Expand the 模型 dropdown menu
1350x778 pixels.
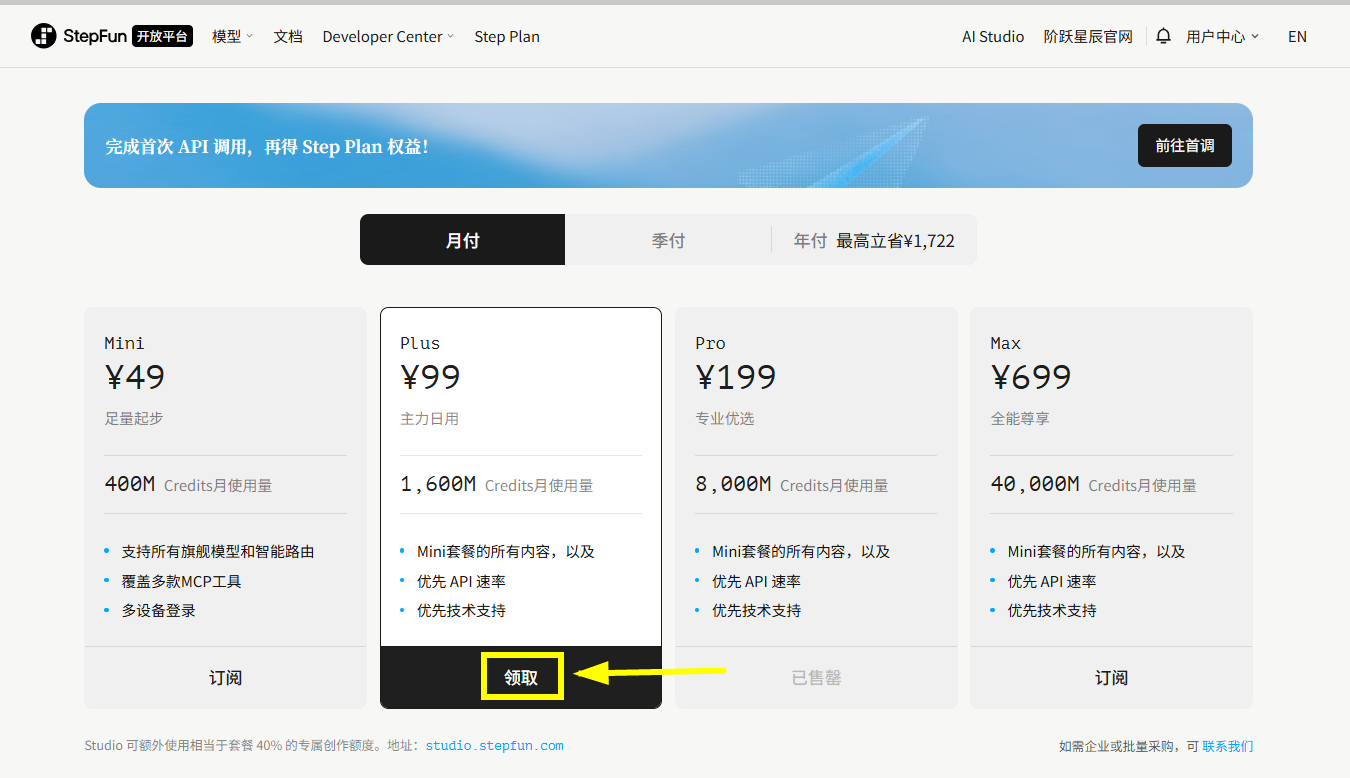(232, 36)
